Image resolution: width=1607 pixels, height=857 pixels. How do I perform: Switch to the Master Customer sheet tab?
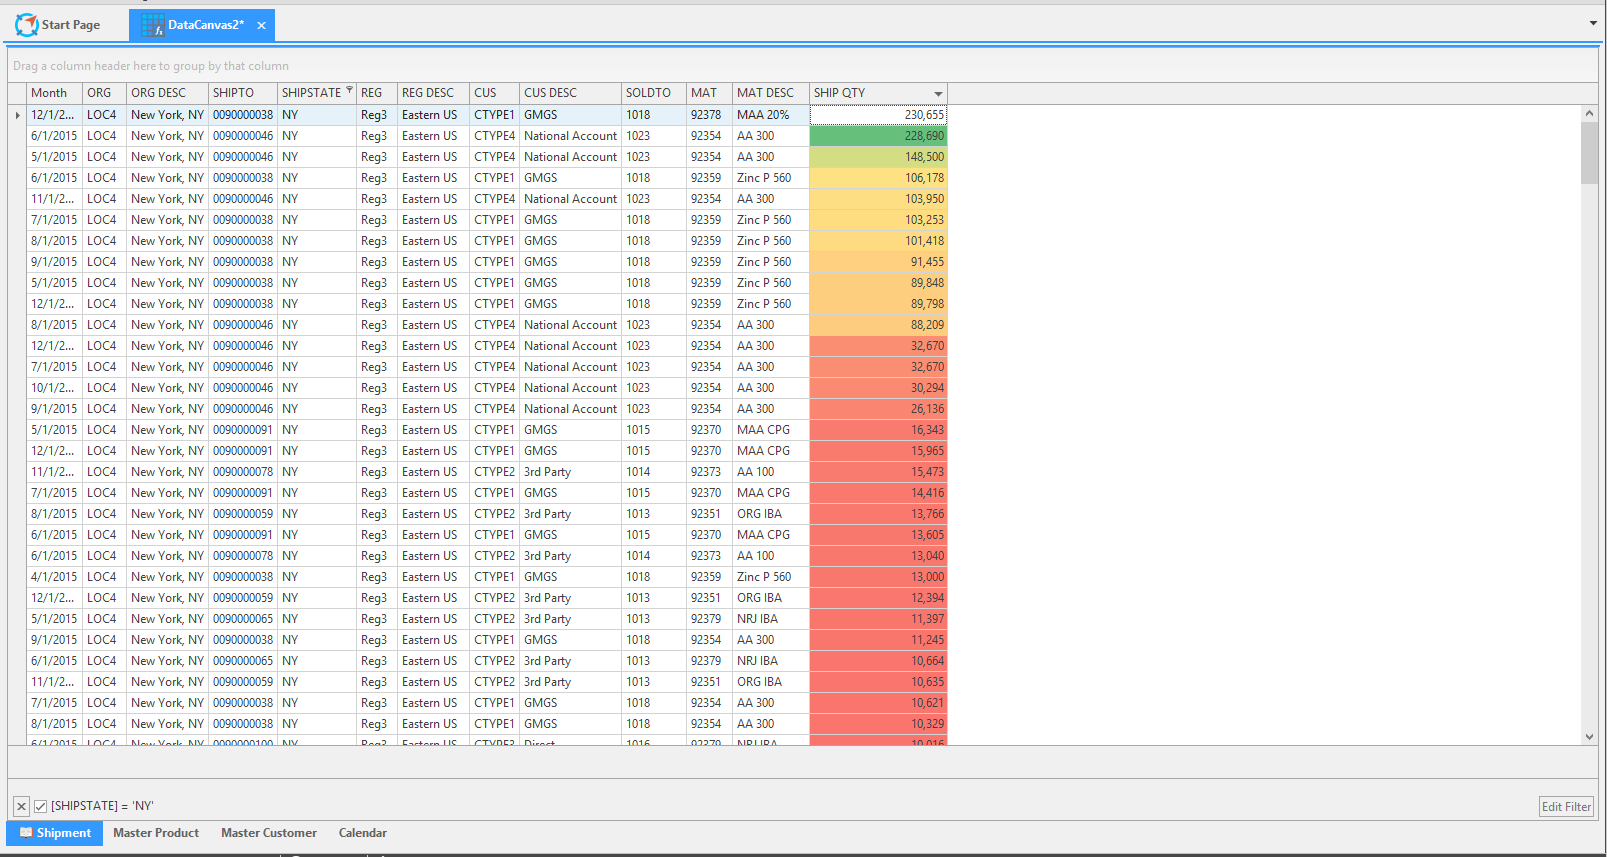point(269,833)
